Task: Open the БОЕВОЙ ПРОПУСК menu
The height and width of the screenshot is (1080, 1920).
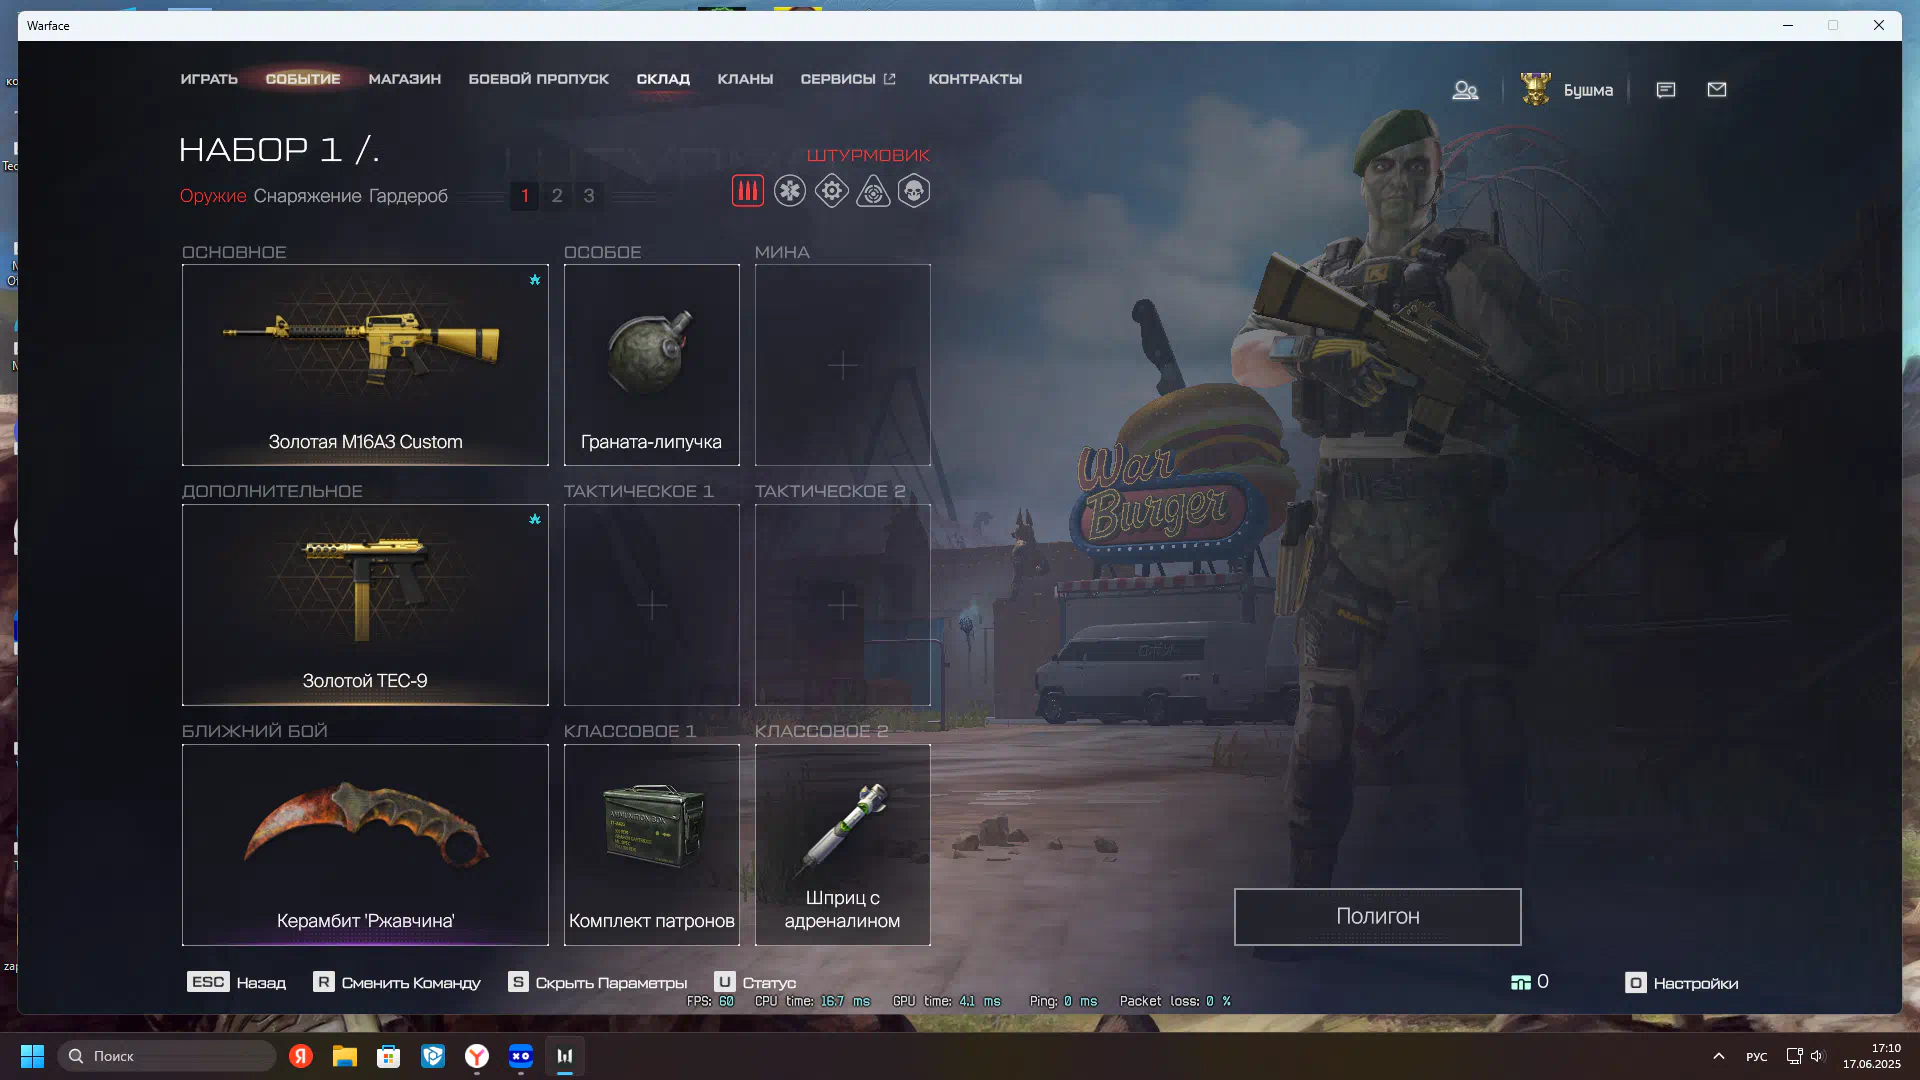Action: 539,79
